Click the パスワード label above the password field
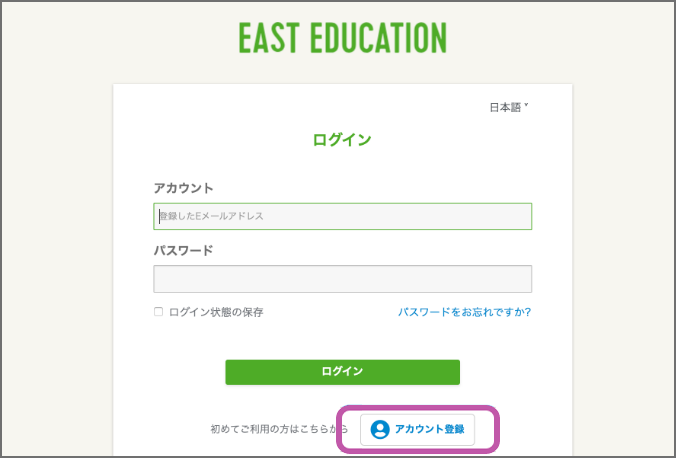Screen dimensions: 676x458 tap(183, 250)
